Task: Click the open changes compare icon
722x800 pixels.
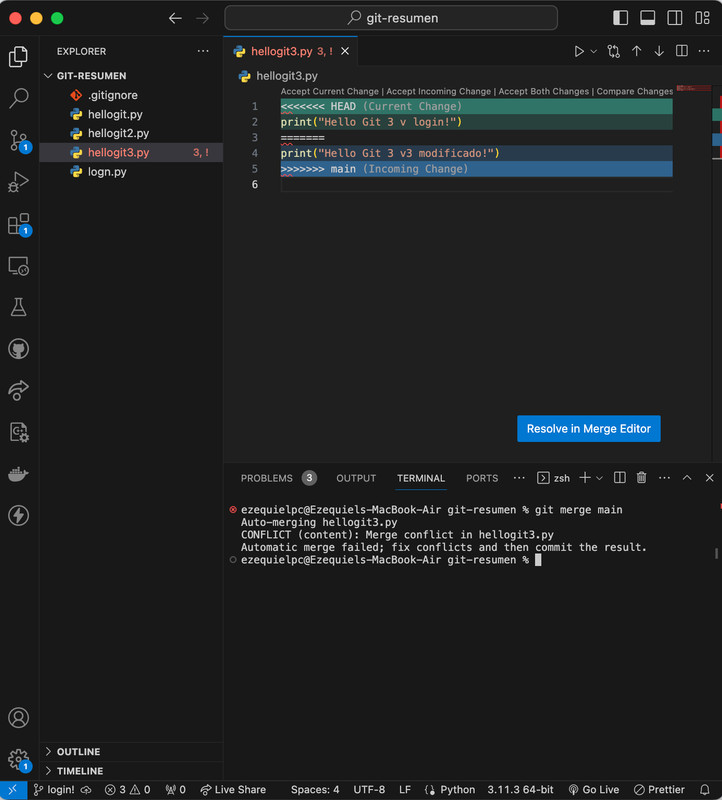Action: 613,51
